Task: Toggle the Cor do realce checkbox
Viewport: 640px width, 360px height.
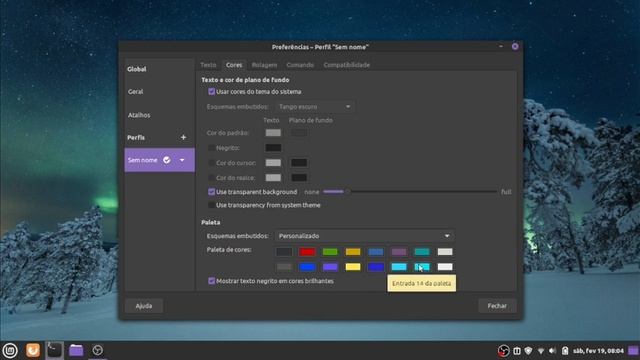Action: point(211,178)
